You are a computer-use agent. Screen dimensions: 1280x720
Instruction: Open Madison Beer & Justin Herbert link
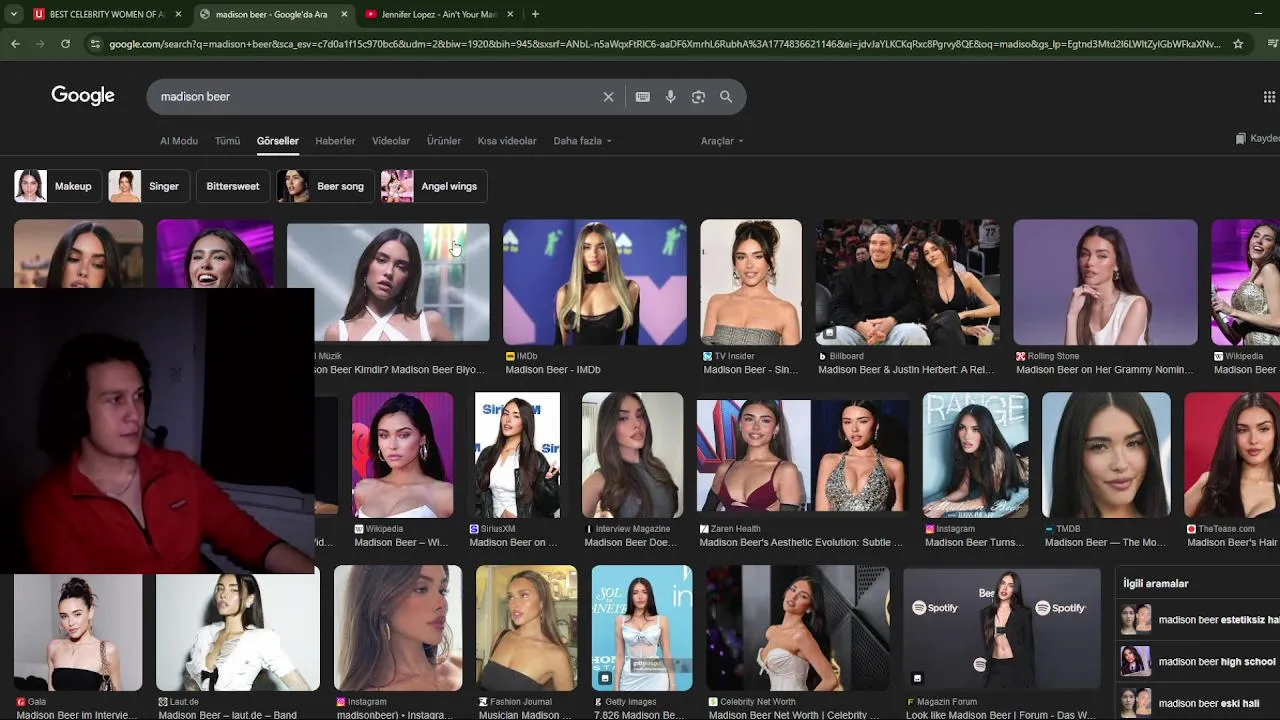(906, 370)
